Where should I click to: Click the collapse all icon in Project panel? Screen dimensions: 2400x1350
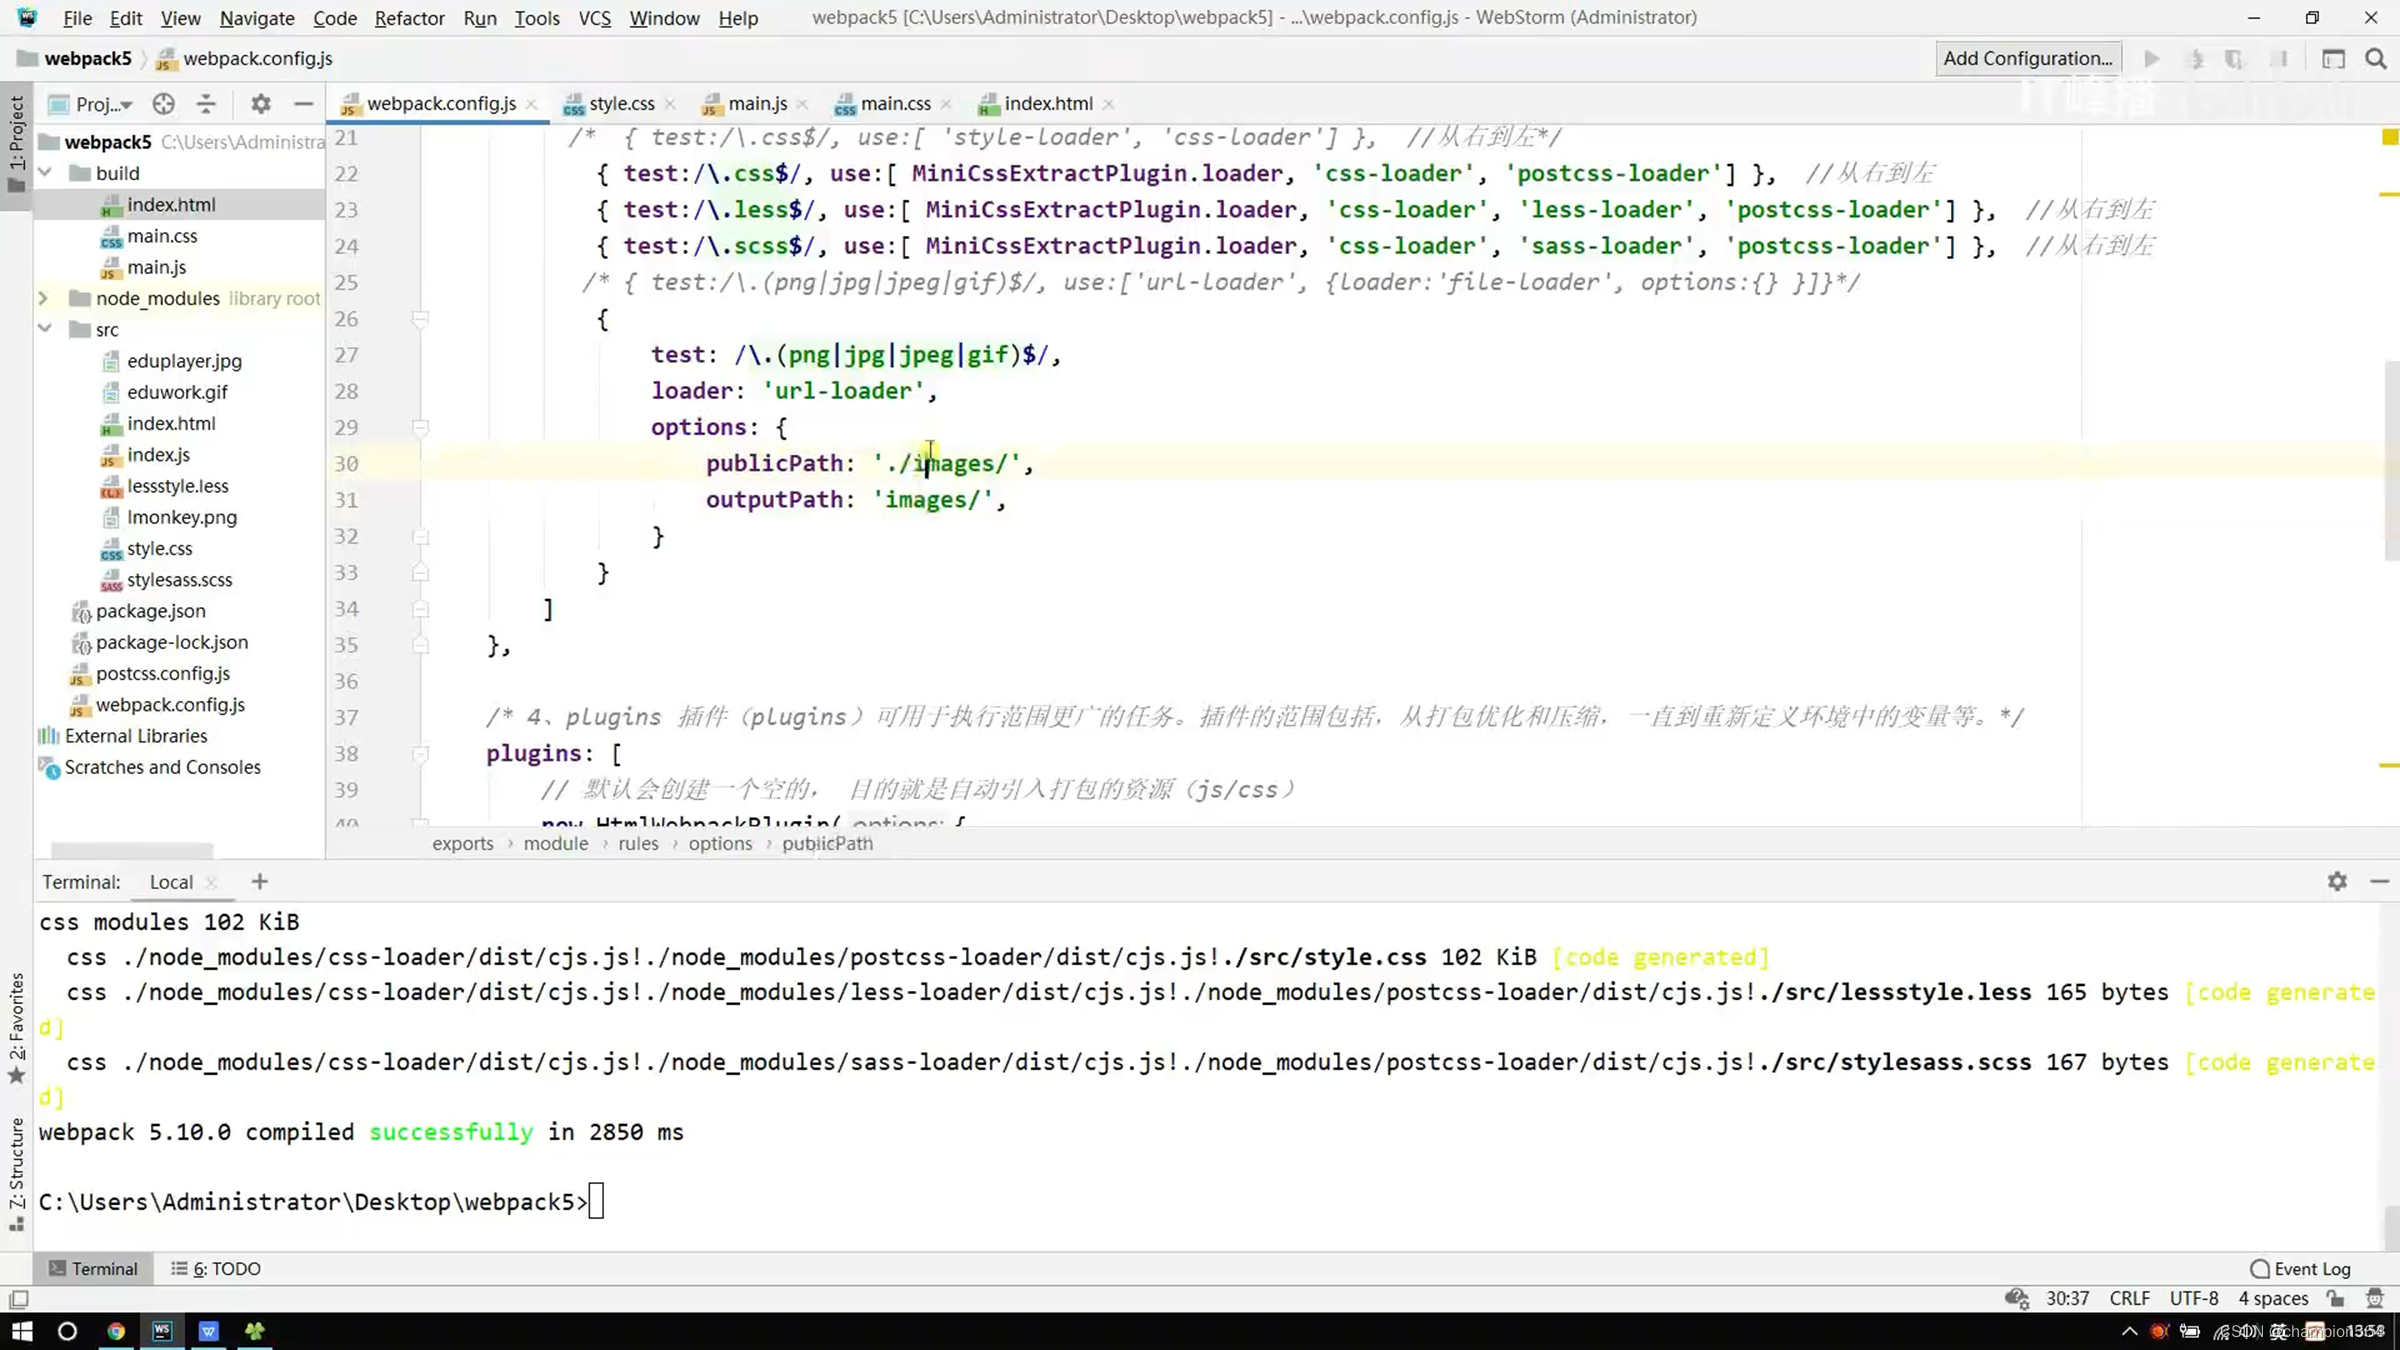tap(206, 103)
